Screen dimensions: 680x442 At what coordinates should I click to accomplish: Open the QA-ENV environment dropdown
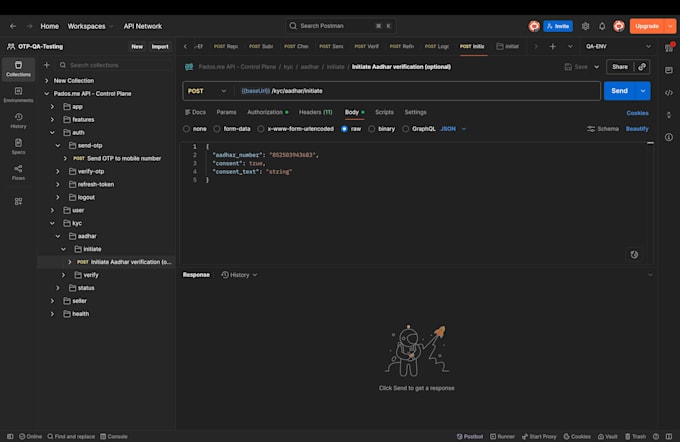618,46
